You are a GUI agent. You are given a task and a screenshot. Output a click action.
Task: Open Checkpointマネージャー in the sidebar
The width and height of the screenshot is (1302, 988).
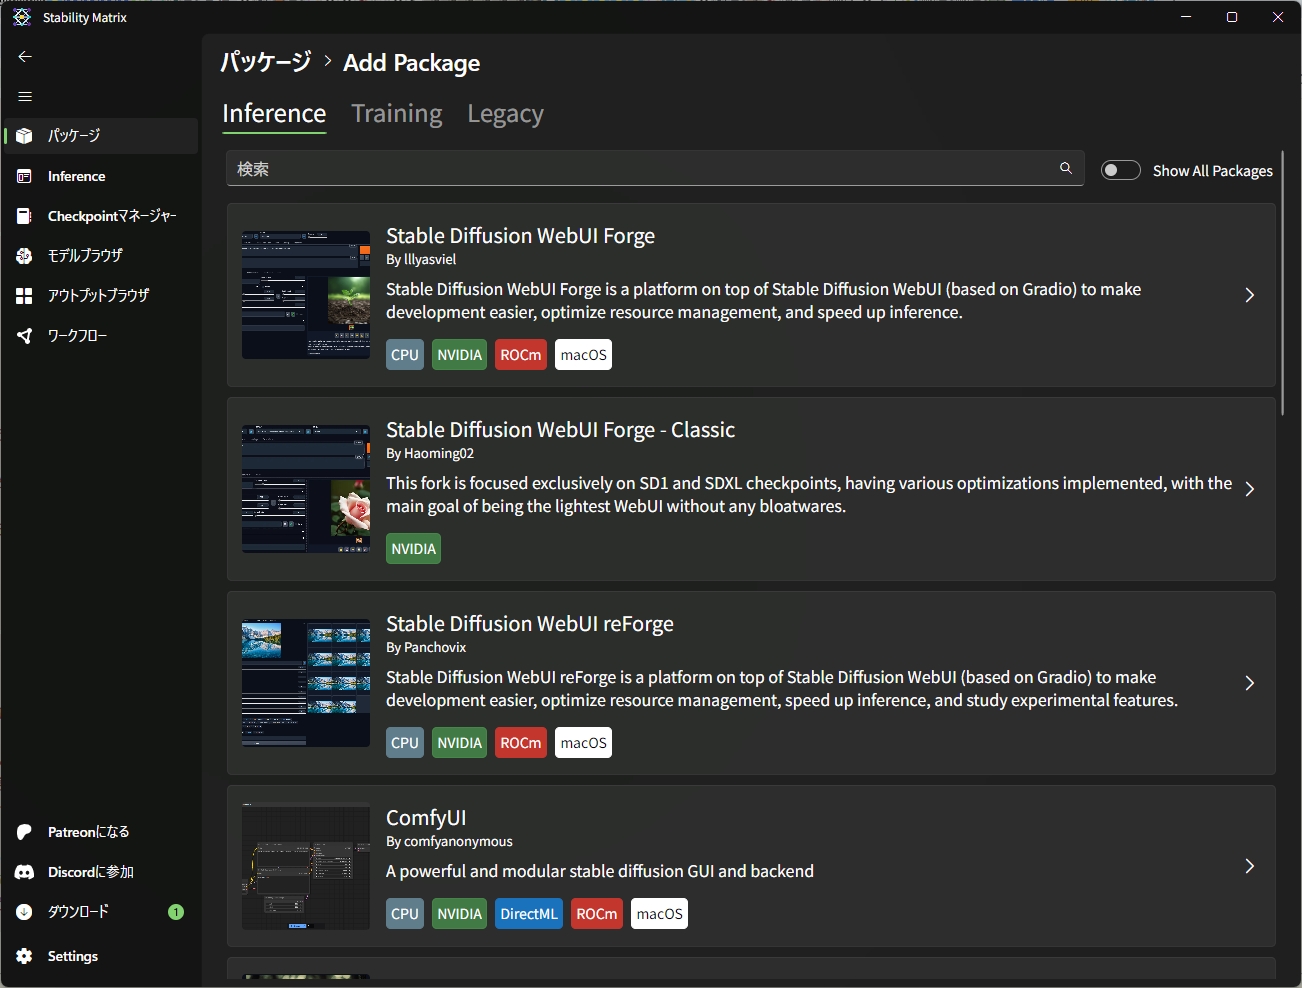point(101,216)
